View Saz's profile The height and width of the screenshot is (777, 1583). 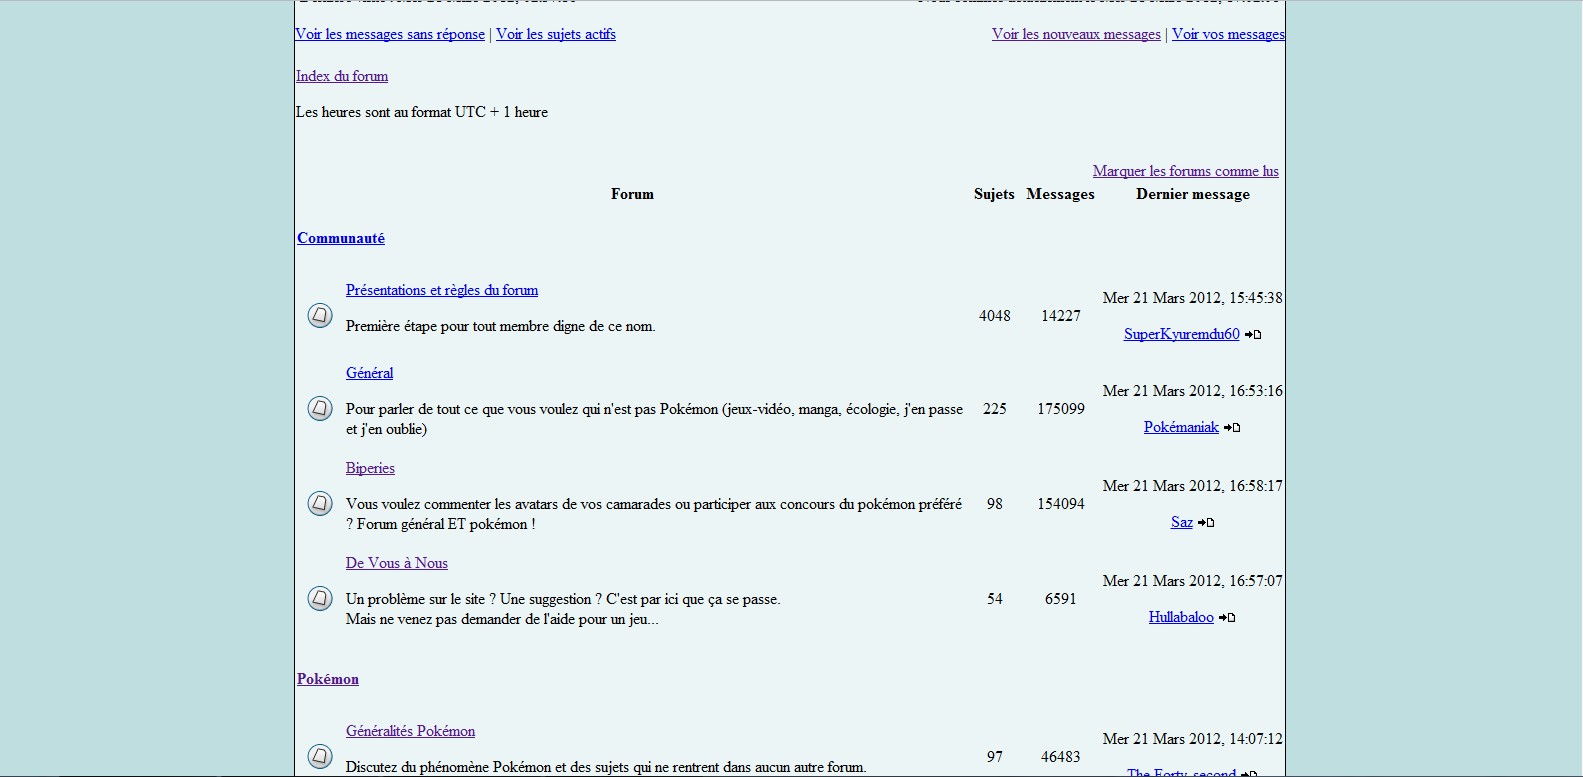point(1182,522)
